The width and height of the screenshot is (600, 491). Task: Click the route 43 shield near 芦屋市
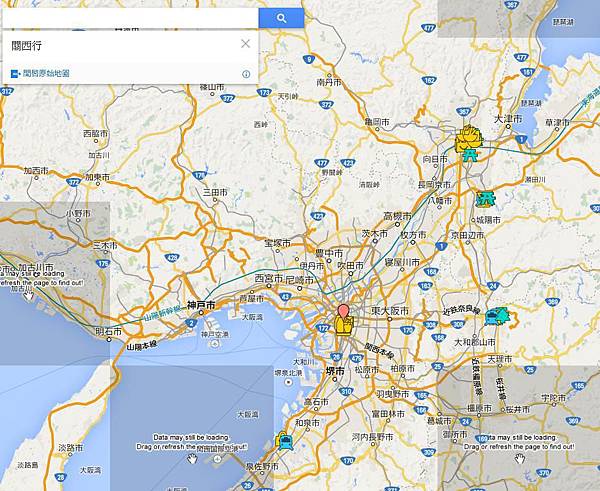pos(285,296)
